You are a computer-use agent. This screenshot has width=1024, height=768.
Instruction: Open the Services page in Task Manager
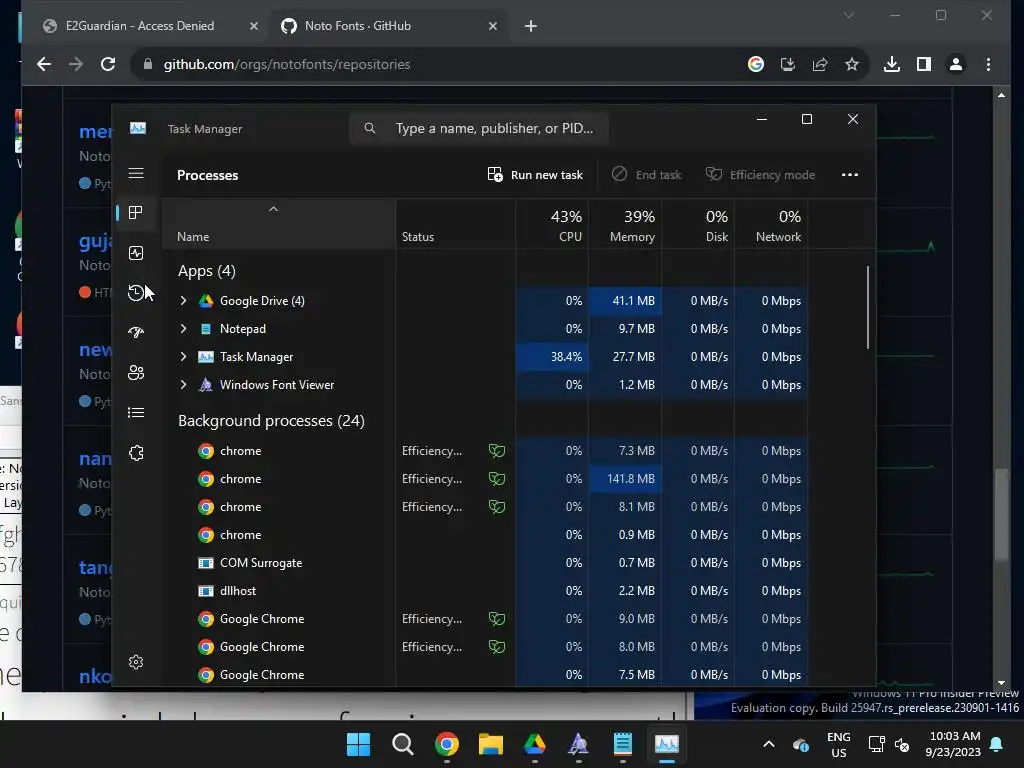(x=136, y=453)
